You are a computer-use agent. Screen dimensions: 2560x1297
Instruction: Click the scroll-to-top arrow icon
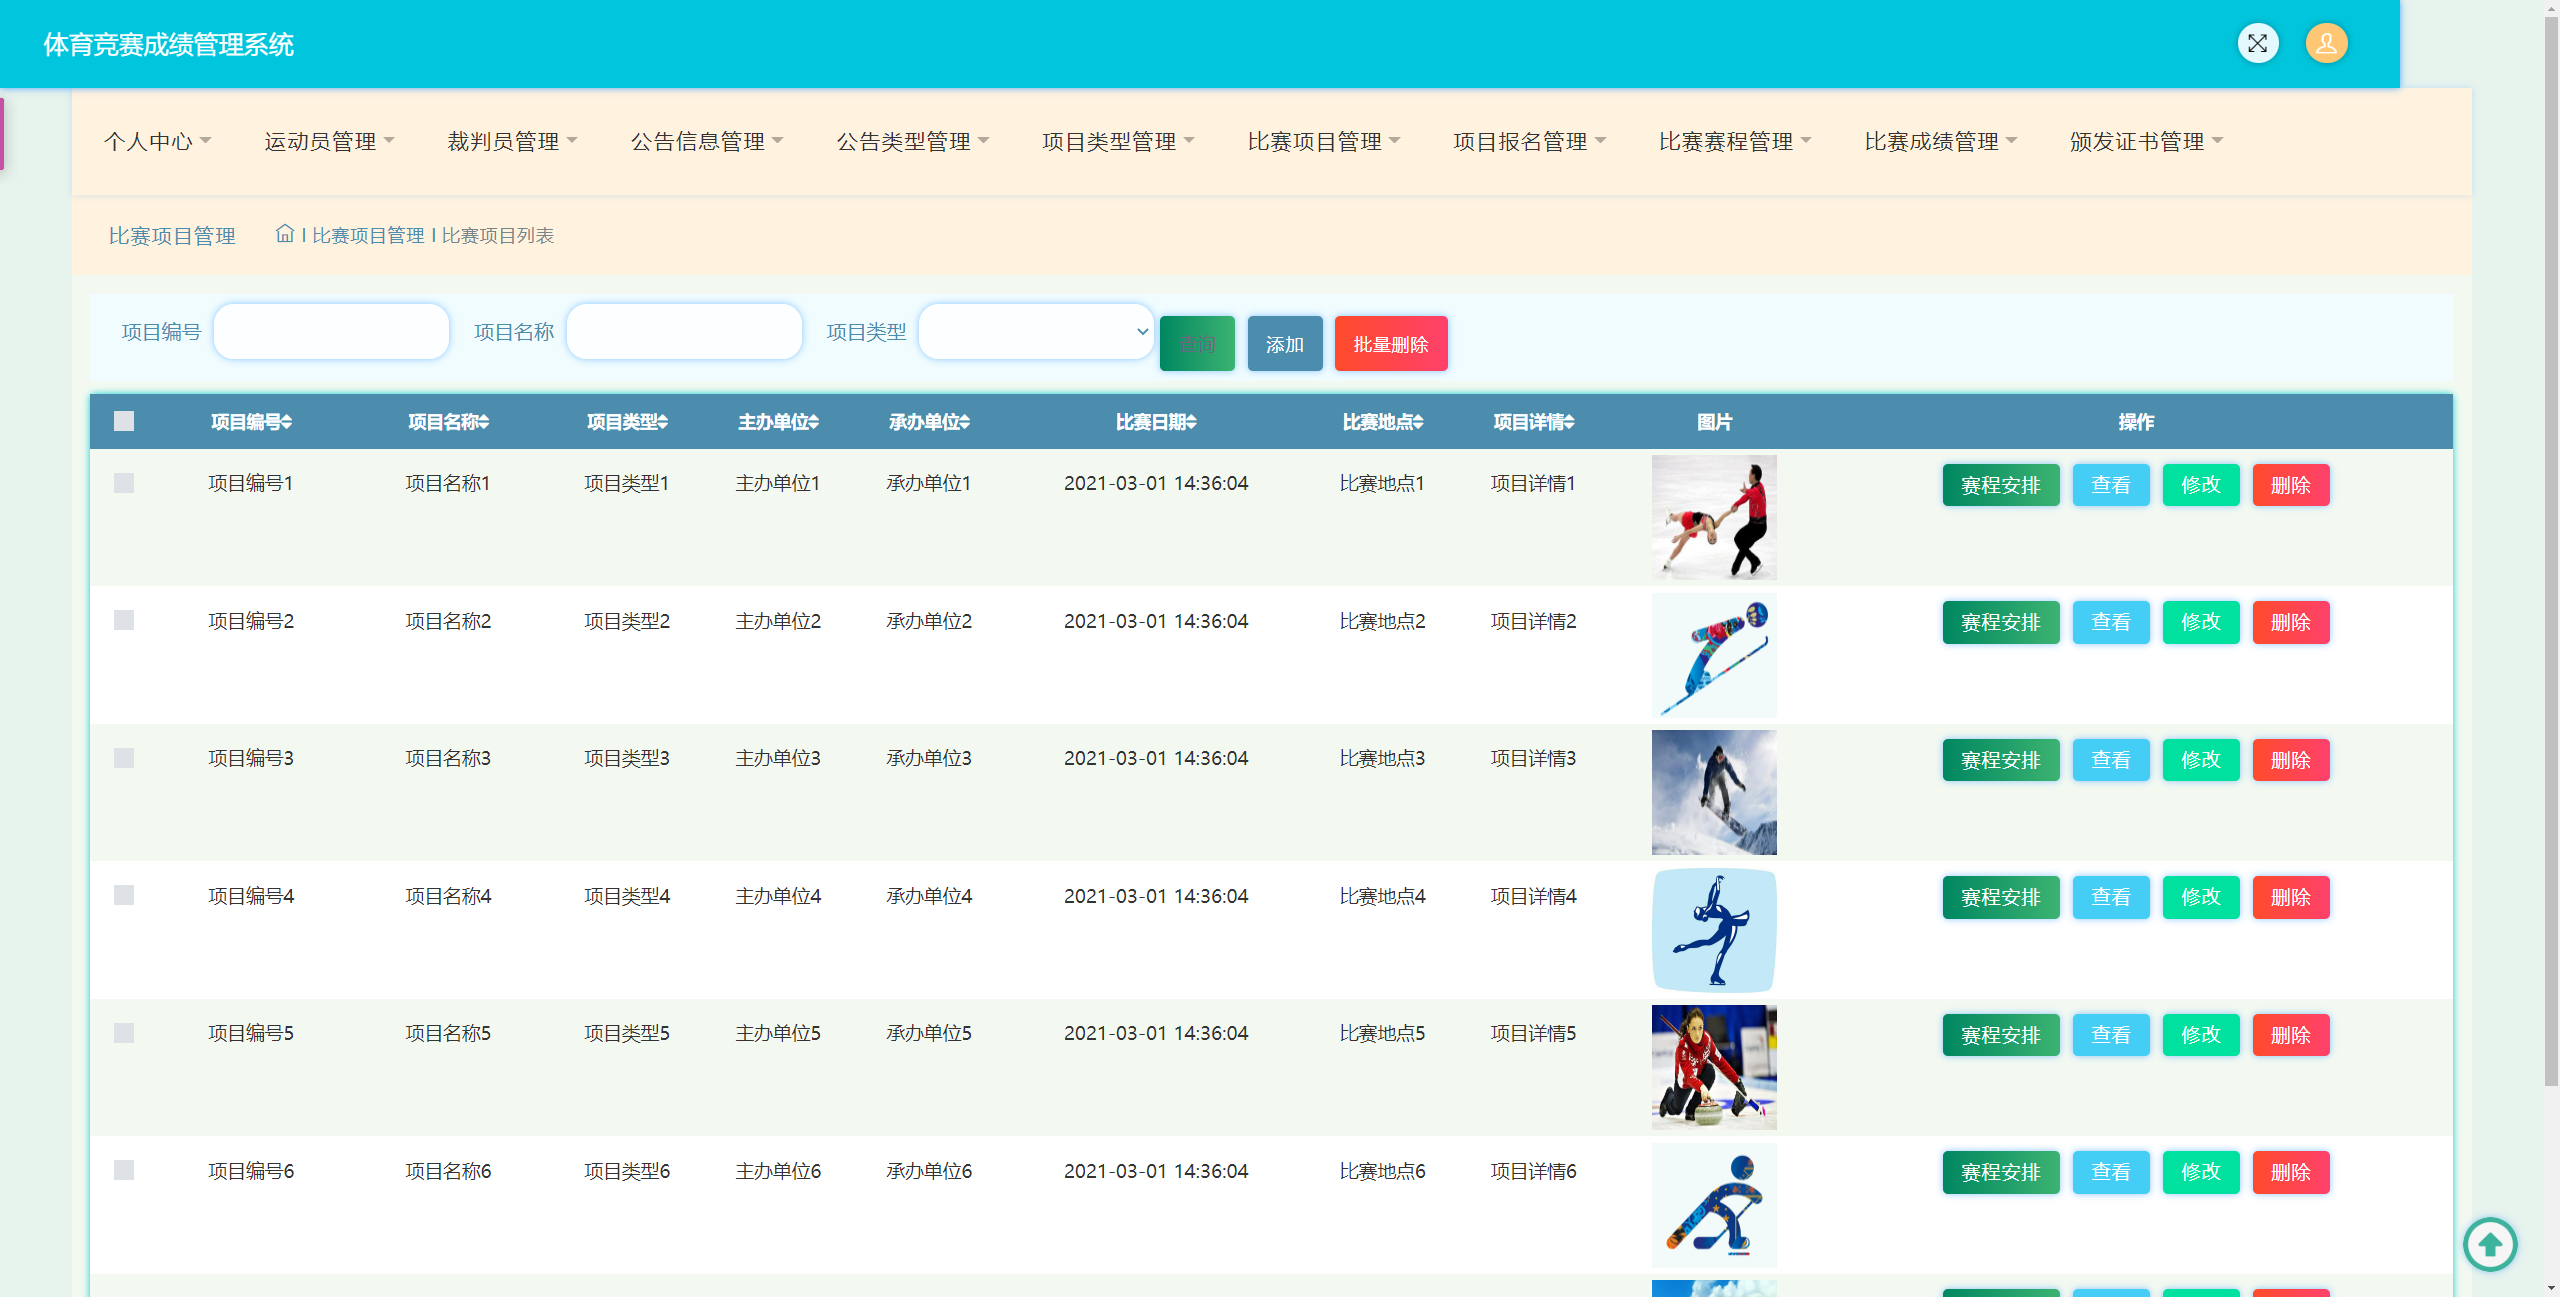pyautogui.click(x=2489, y=1244)
